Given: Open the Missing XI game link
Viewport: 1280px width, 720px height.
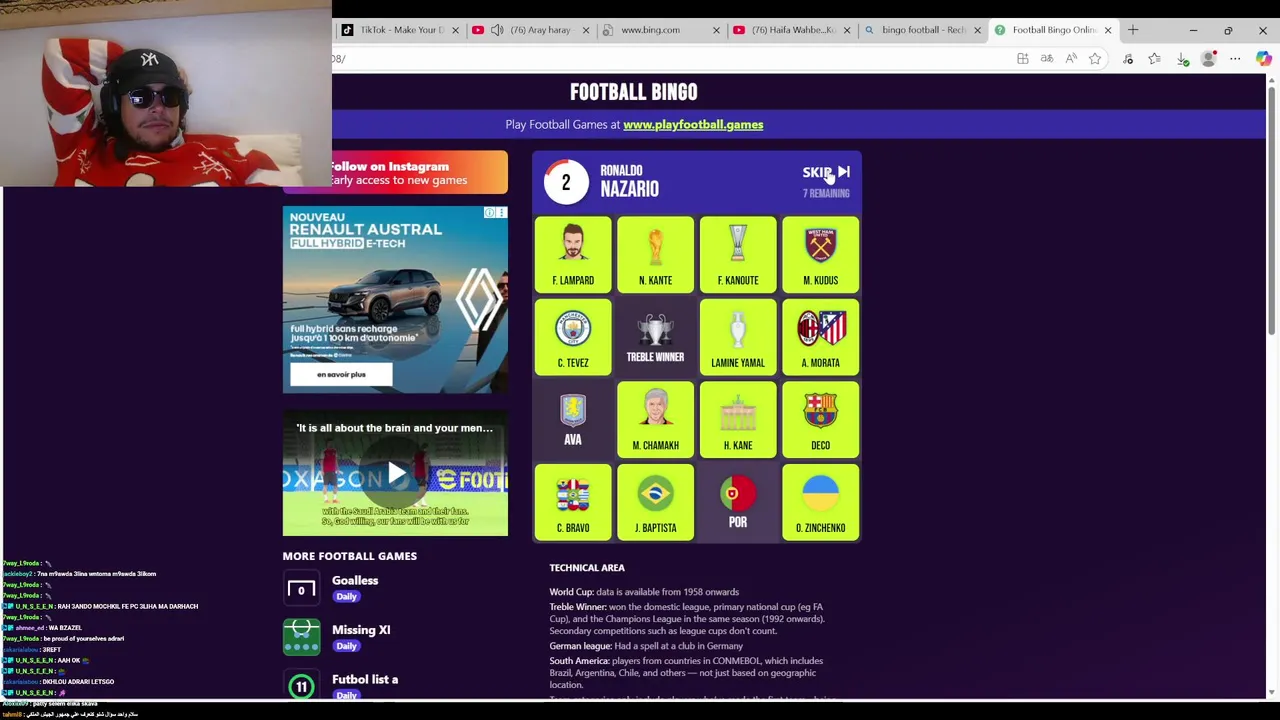Looking at the screenshot, I should click(361, 630).
